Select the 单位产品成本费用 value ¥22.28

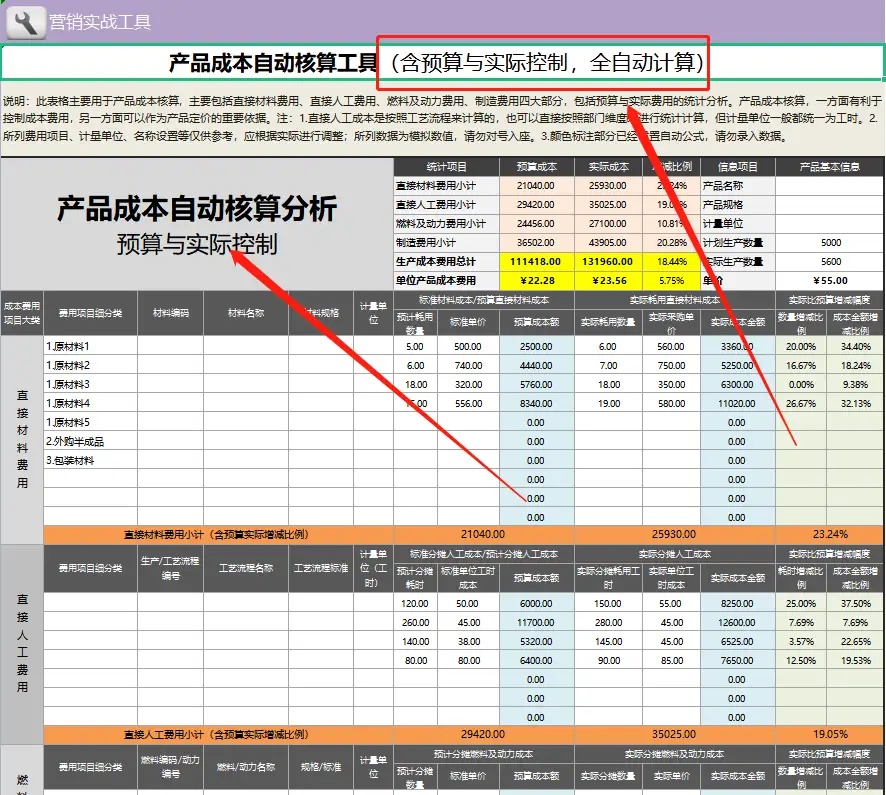[x=536, y=281]
